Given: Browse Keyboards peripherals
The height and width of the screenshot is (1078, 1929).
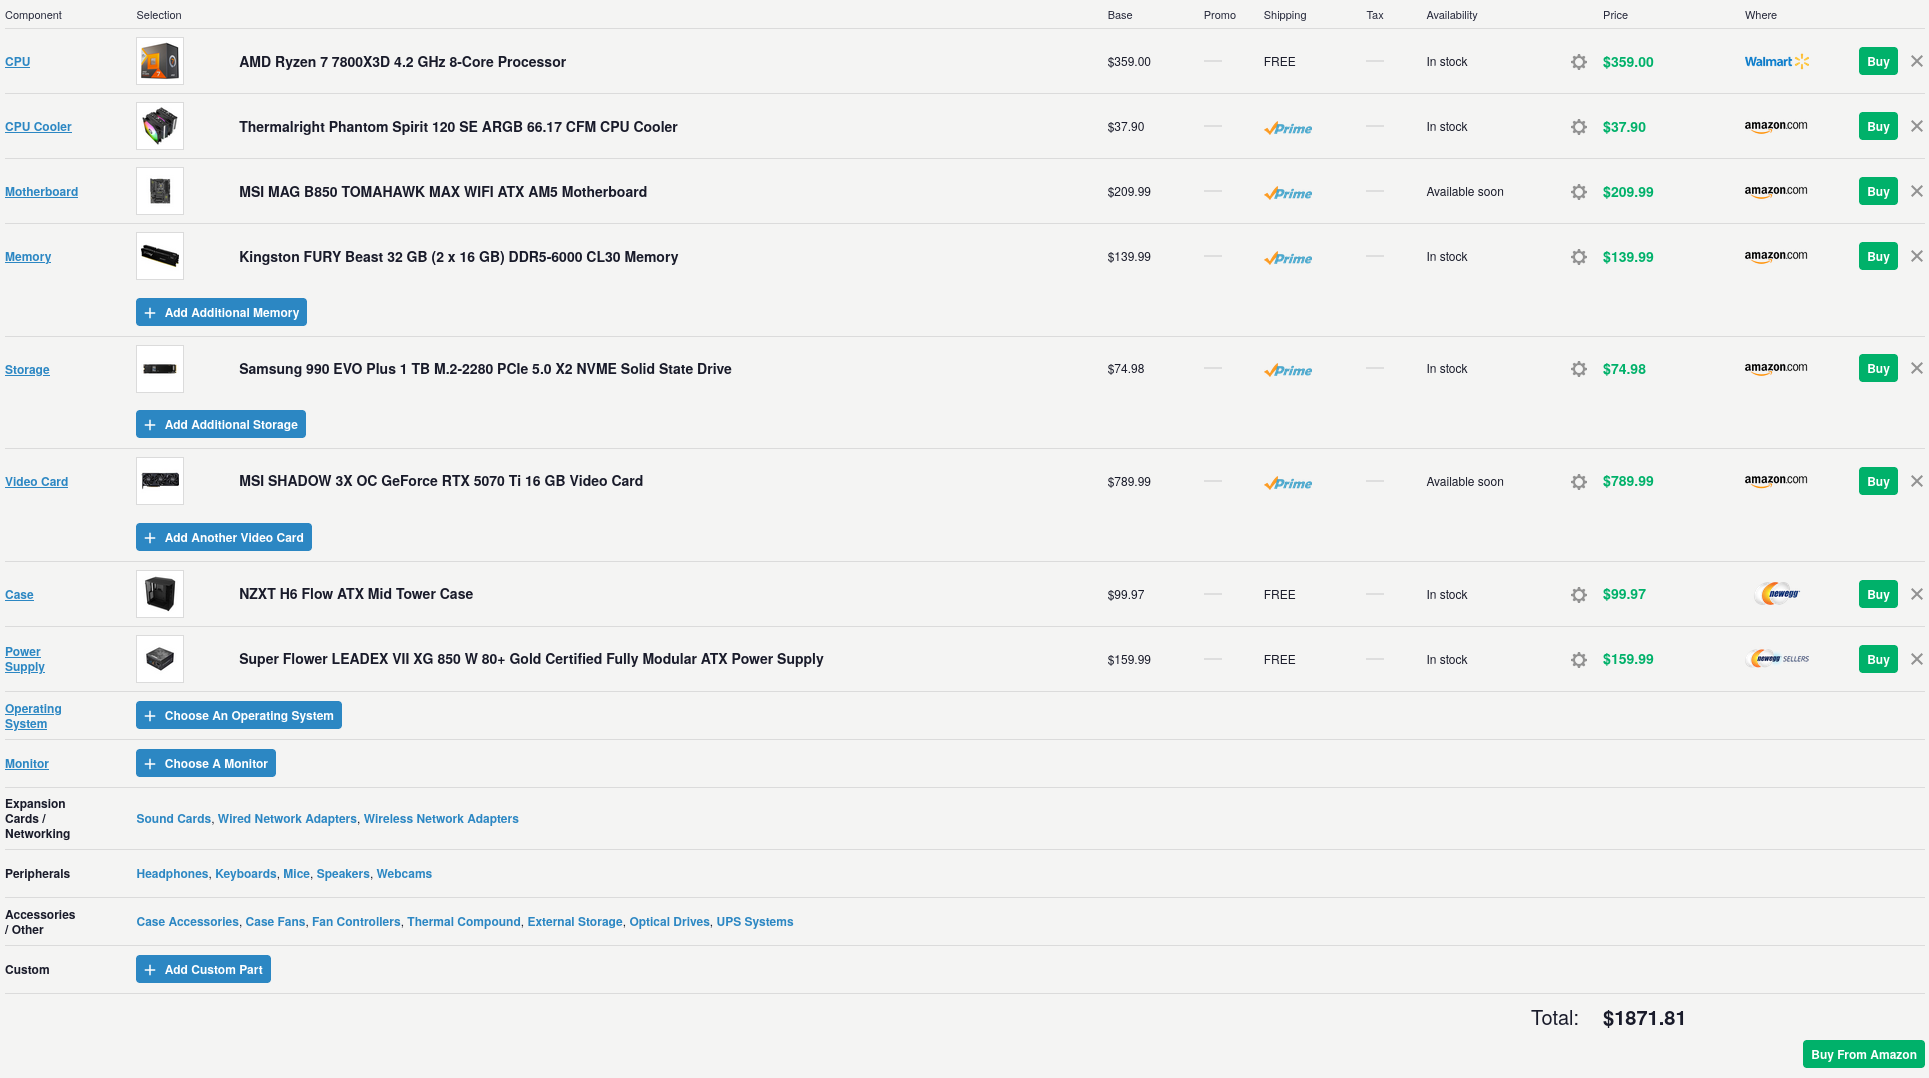Looking at the screenshot, I should [246, 874].
